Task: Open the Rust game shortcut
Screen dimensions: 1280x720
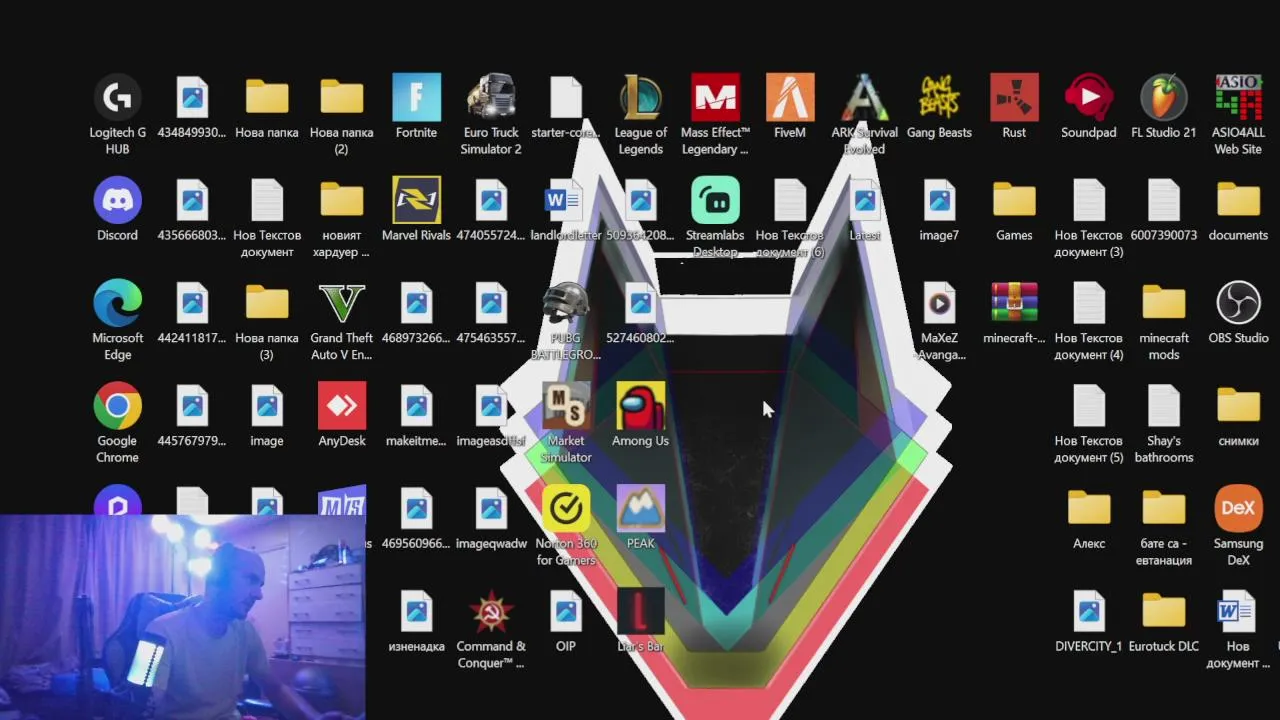Action: tap(1014, 106)
